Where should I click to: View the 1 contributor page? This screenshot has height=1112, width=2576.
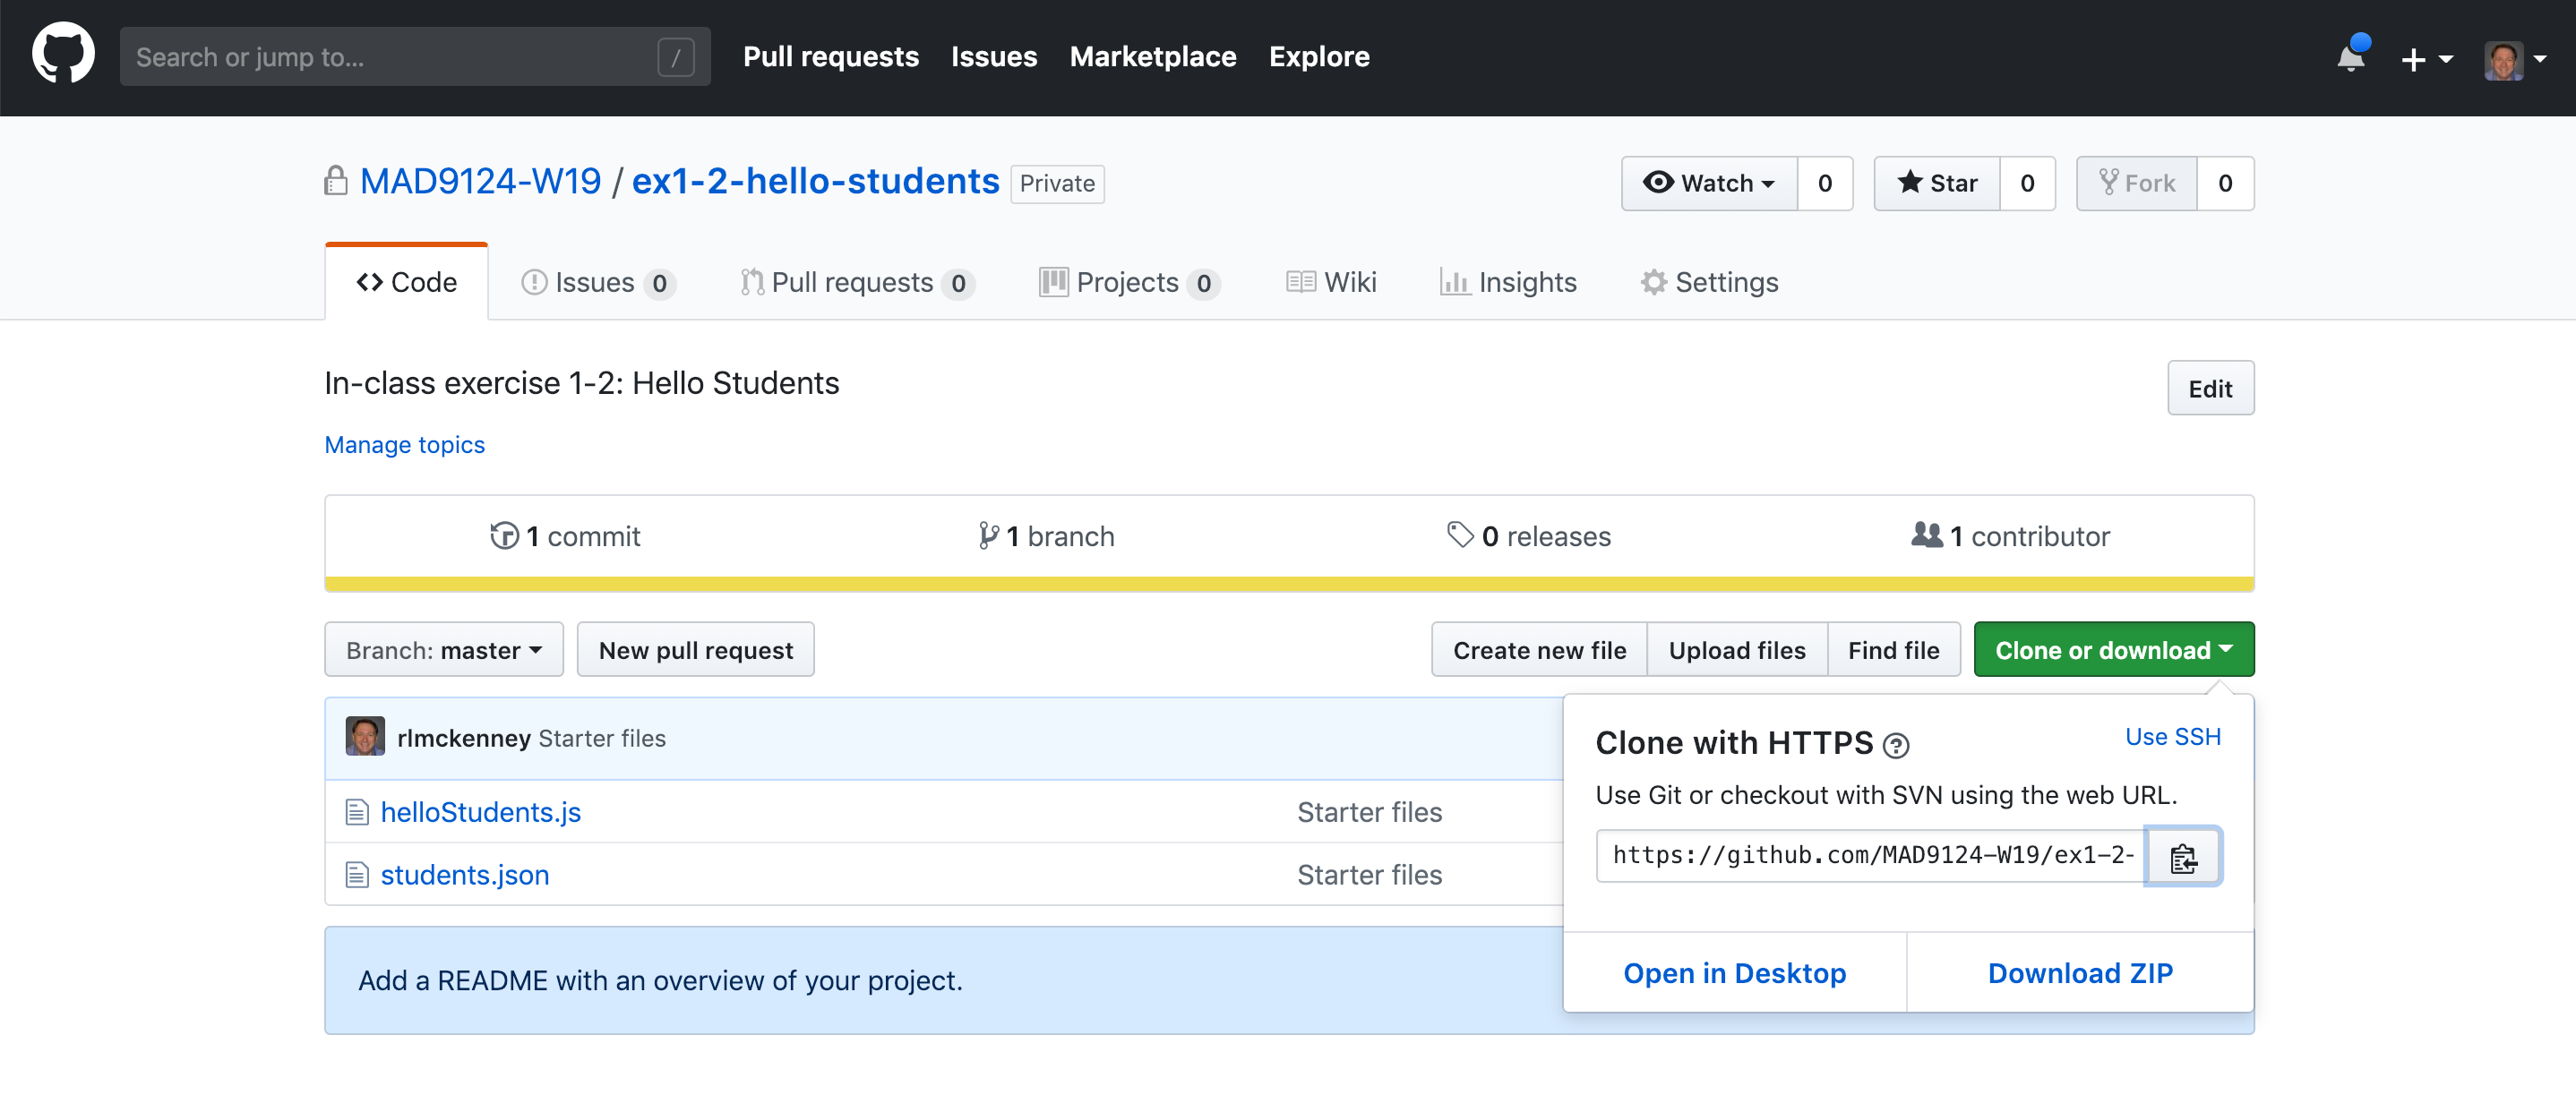(2010, 536)
